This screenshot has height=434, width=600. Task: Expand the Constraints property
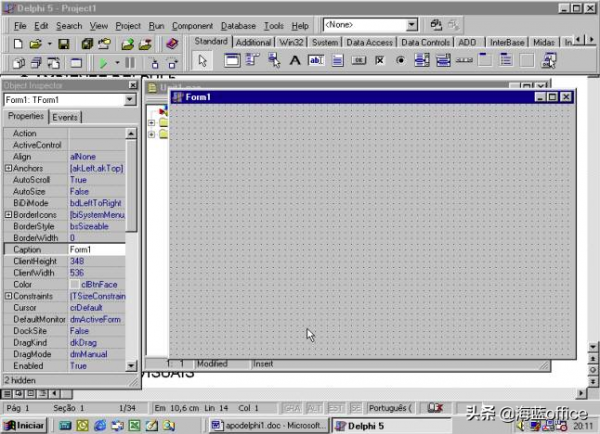(x=8, y=296)
